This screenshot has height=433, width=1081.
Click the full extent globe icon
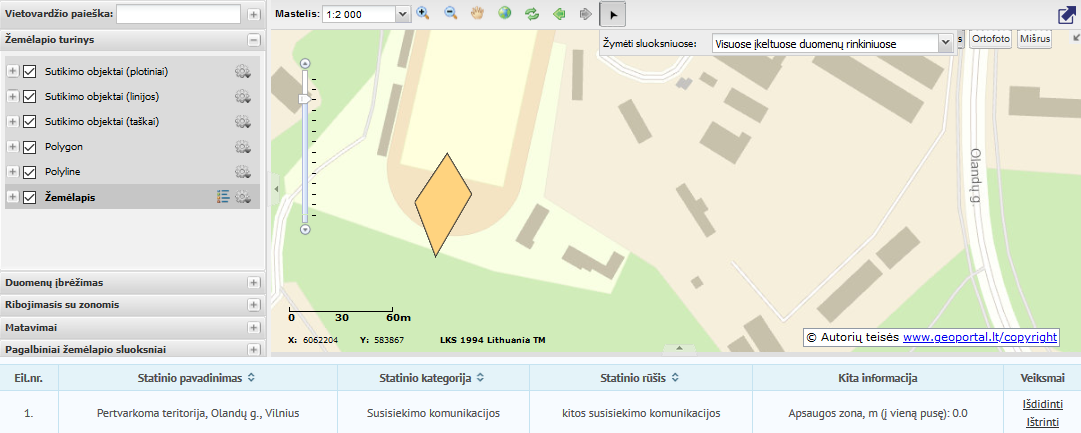(505, 15)
